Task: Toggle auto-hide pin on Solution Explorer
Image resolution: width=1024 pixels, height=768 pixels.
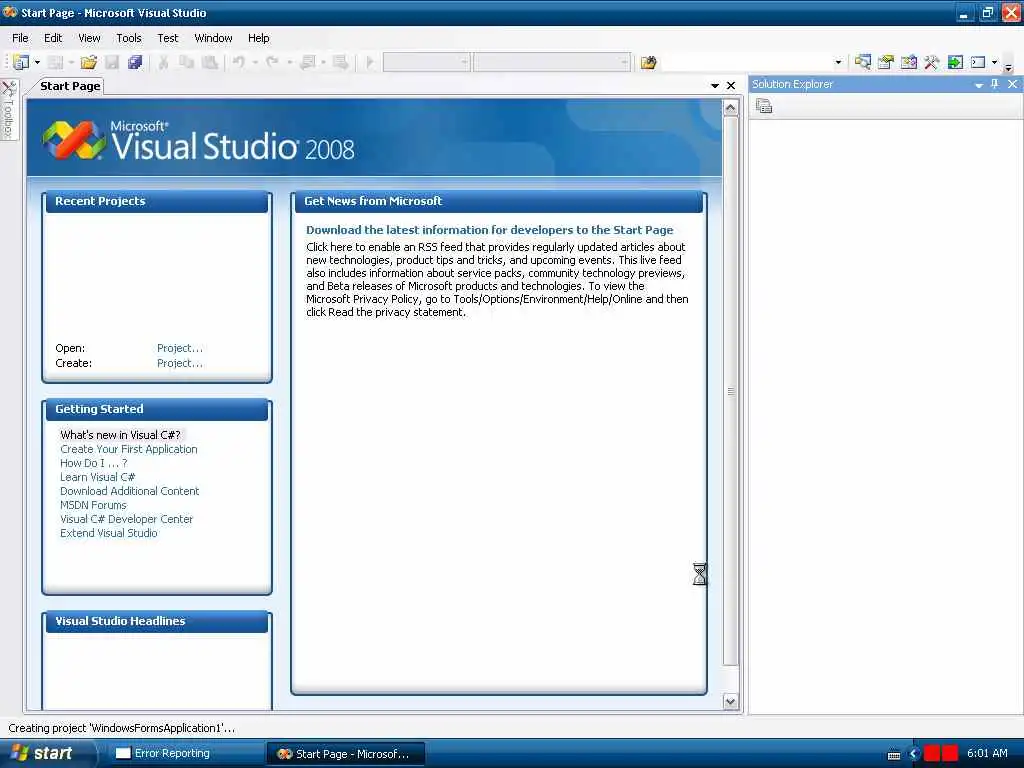Action: [x=995, y=84]
